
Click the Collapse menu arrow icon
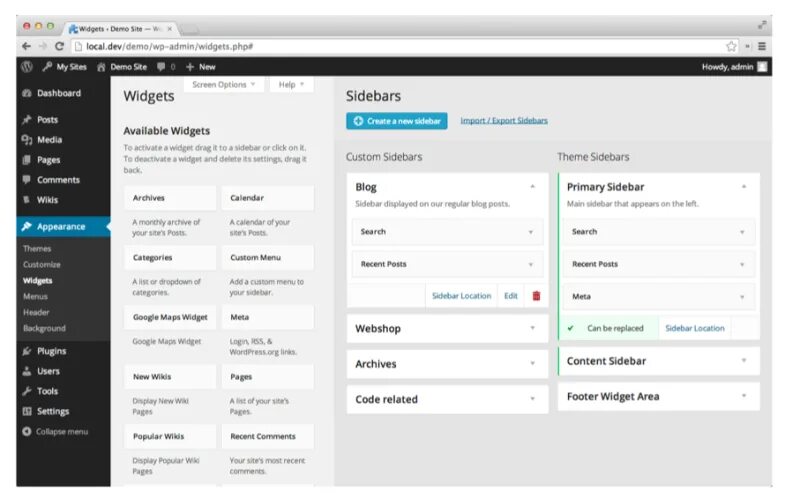point(27,432)
